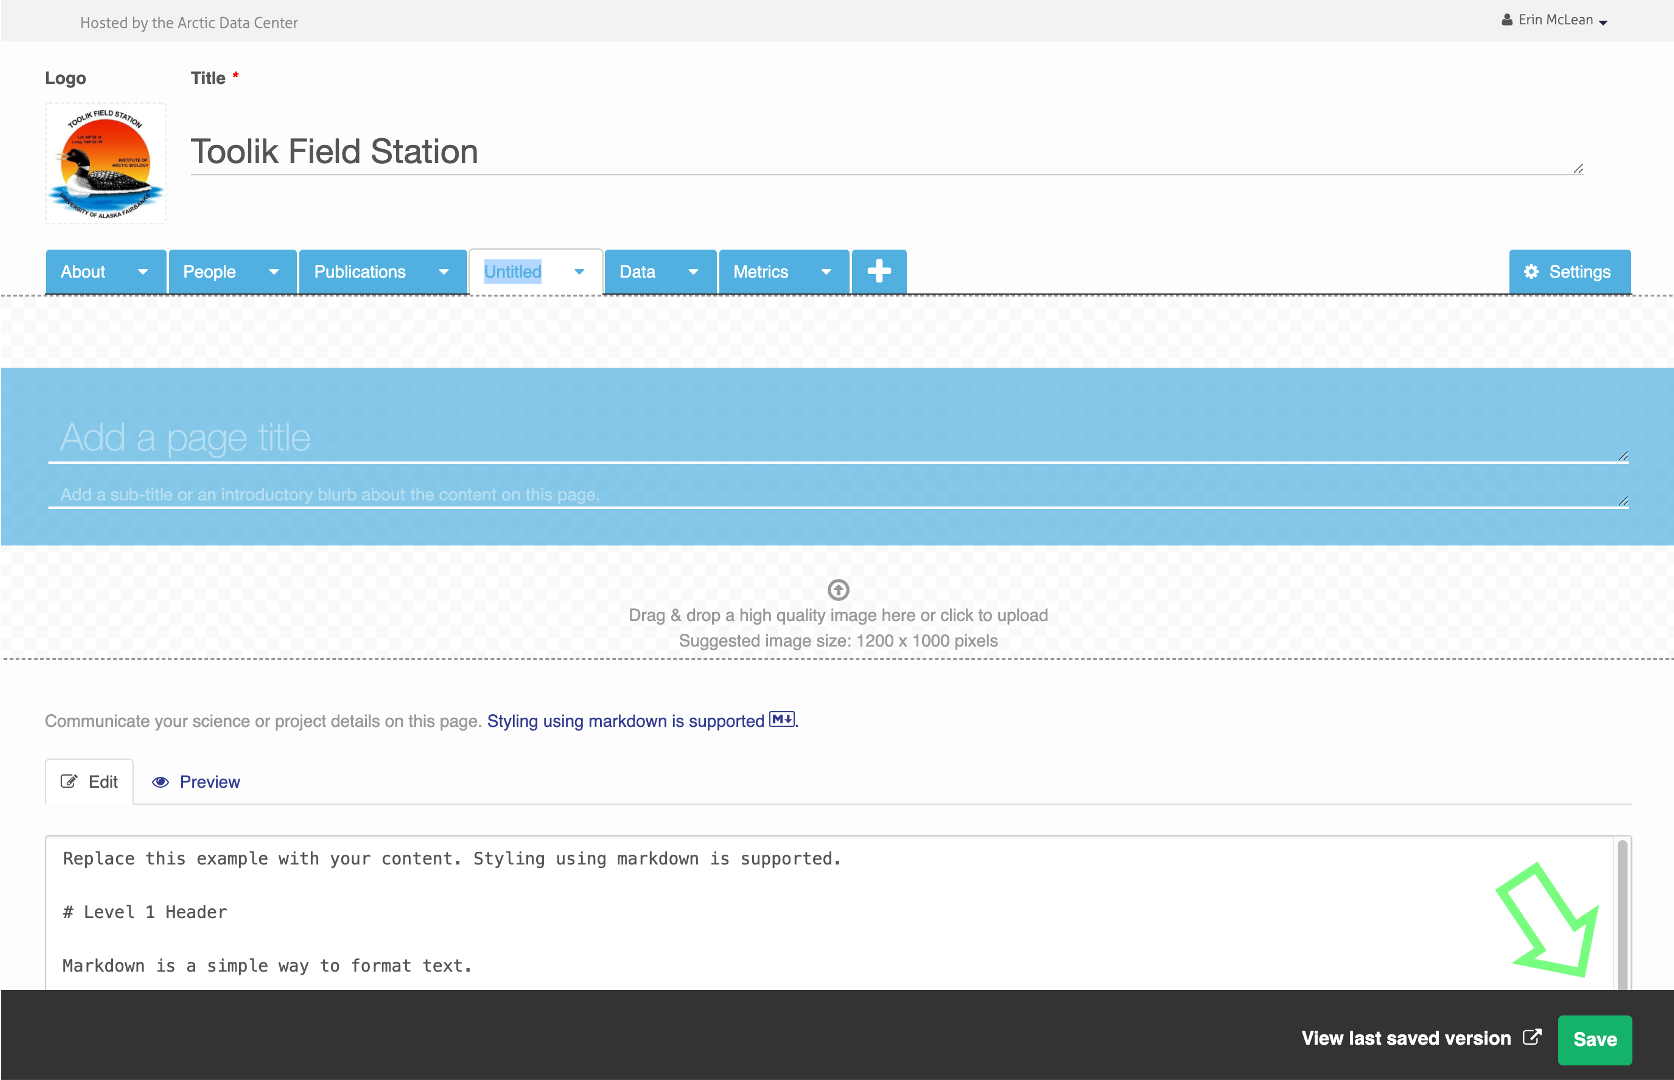Follow the Styling using markdown is supported link
The width and height of the screenshot is (1674, 1080).
point(625,721)
